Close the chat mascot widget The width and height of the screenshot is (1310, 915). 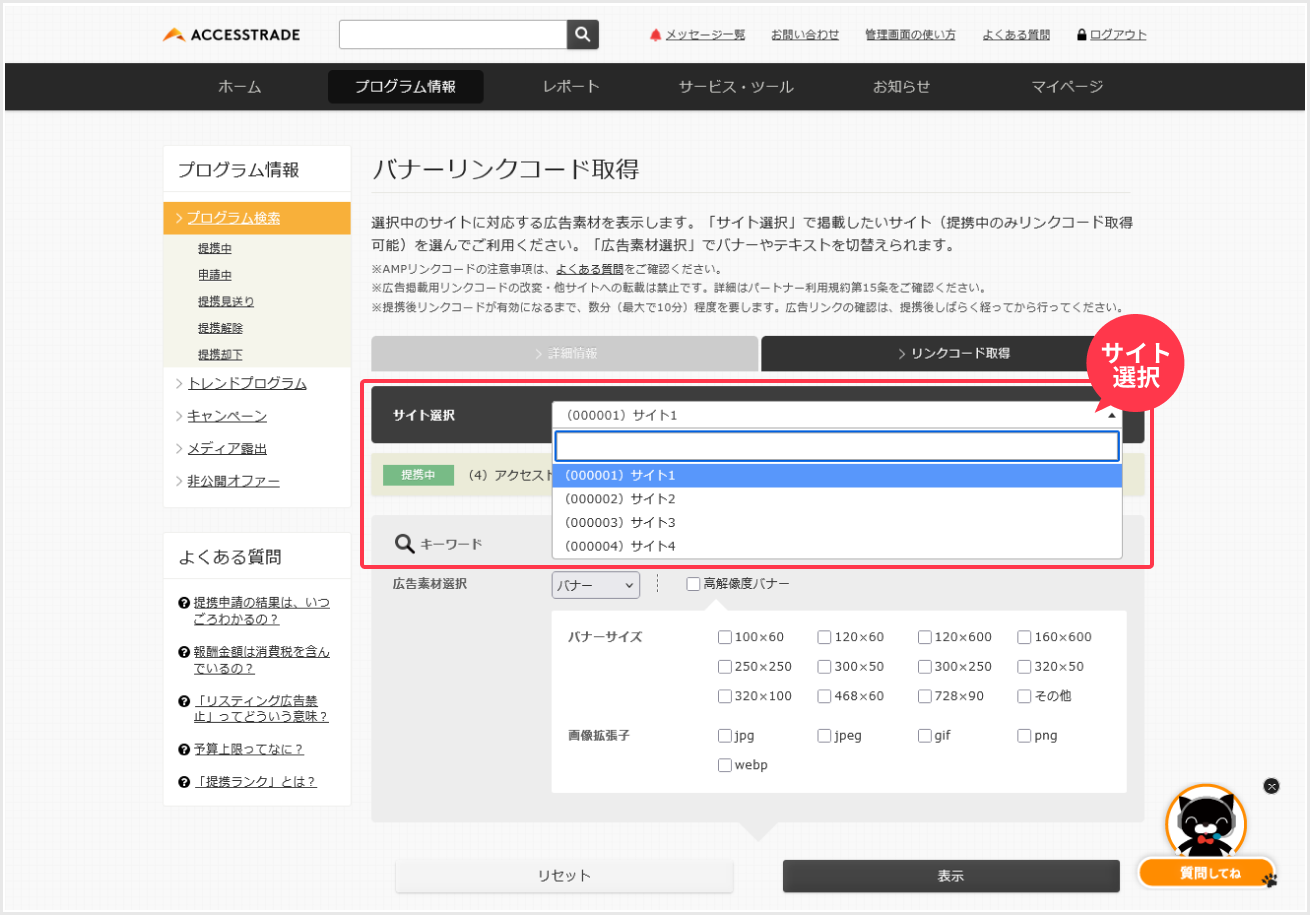pos(1271,786)
